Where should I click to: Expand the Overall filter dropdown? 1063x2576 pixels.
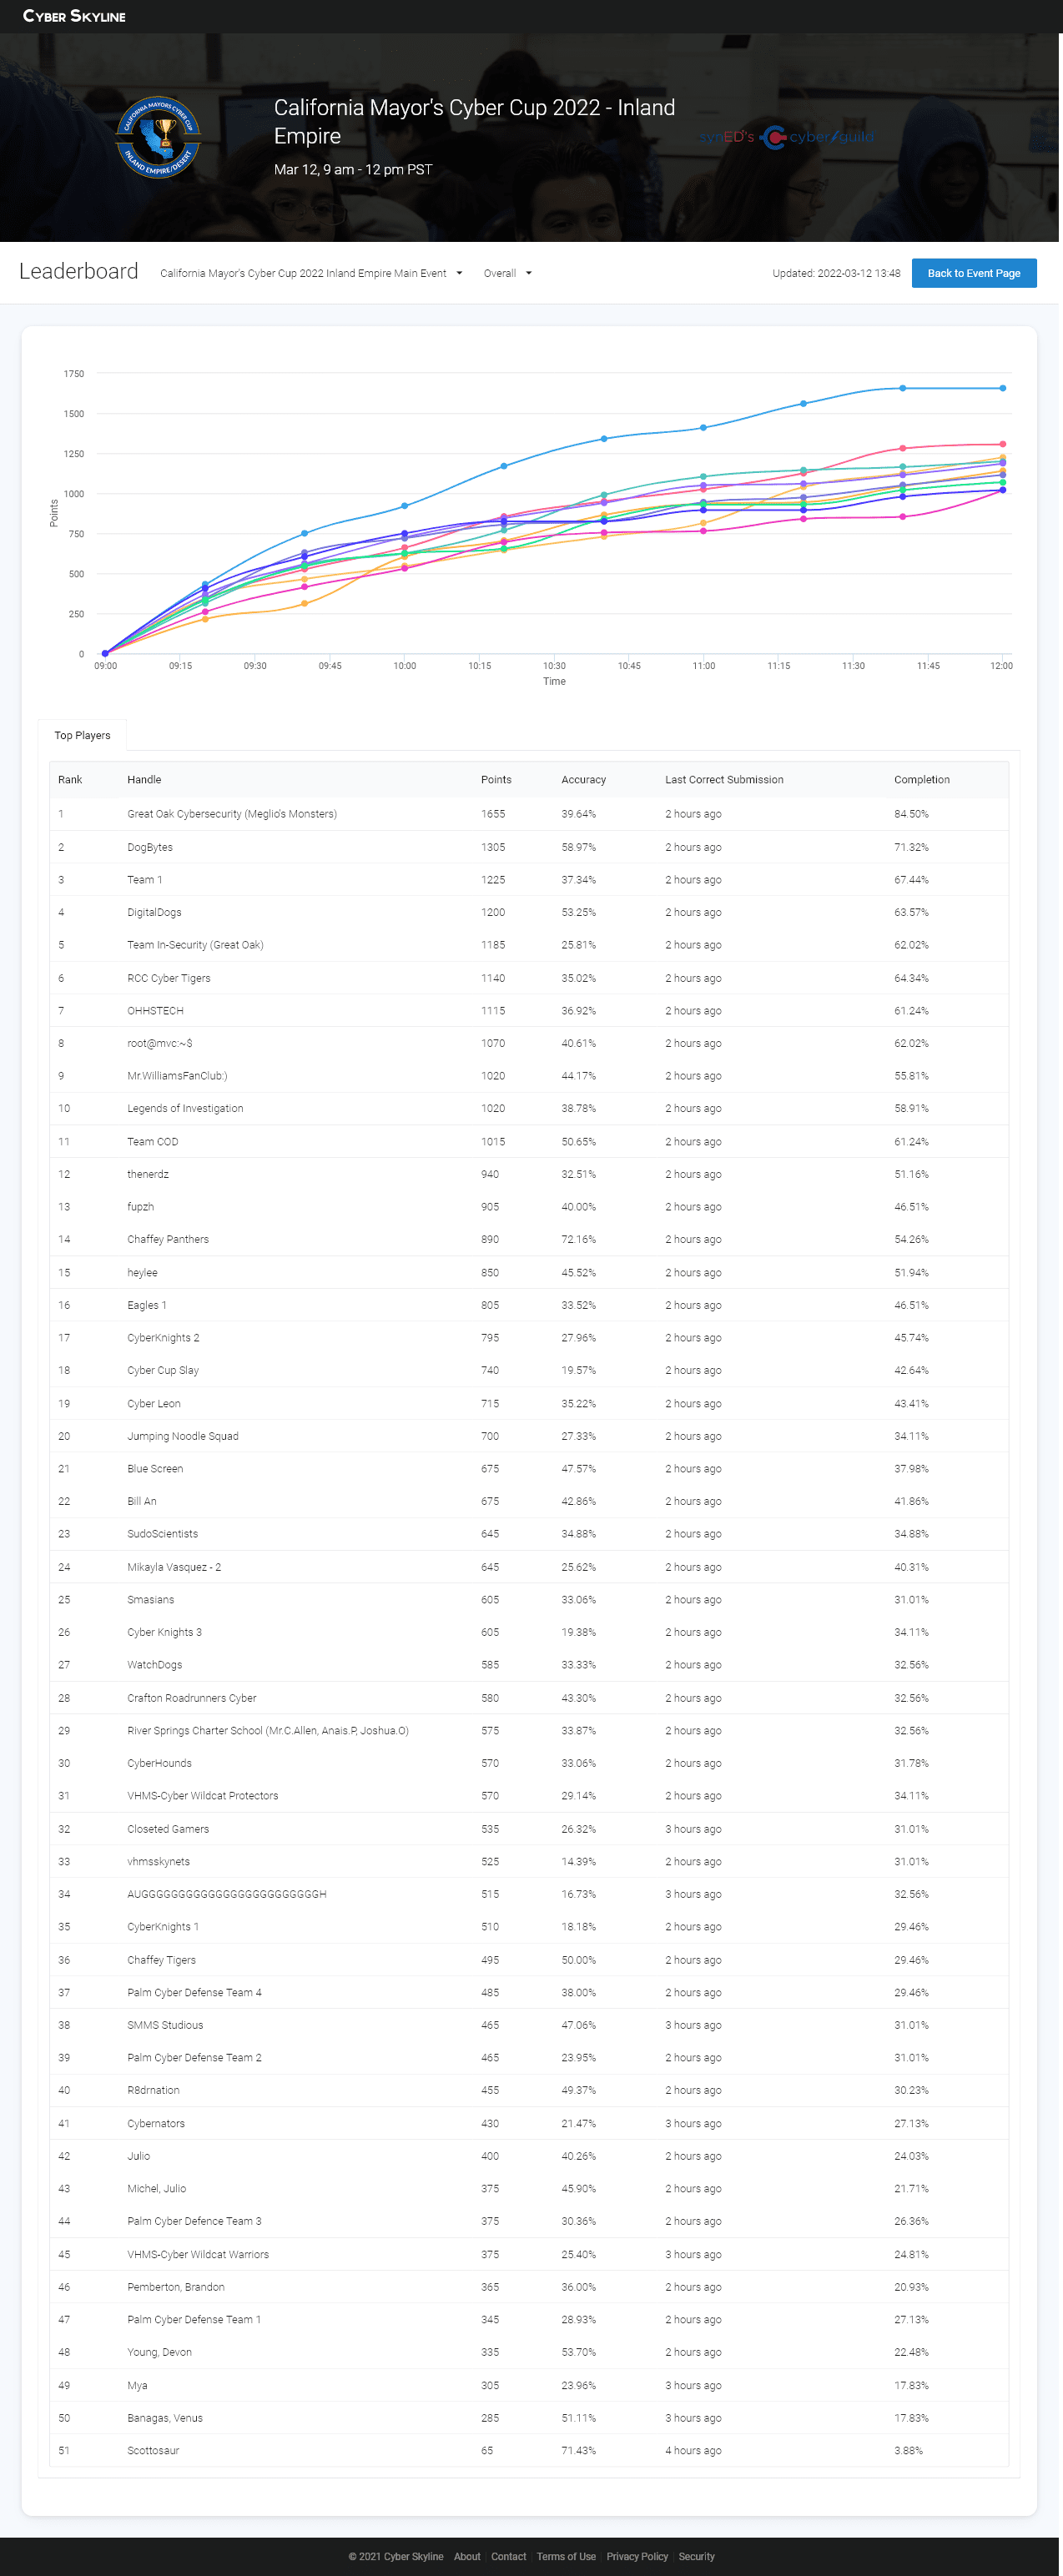[507, 273]
